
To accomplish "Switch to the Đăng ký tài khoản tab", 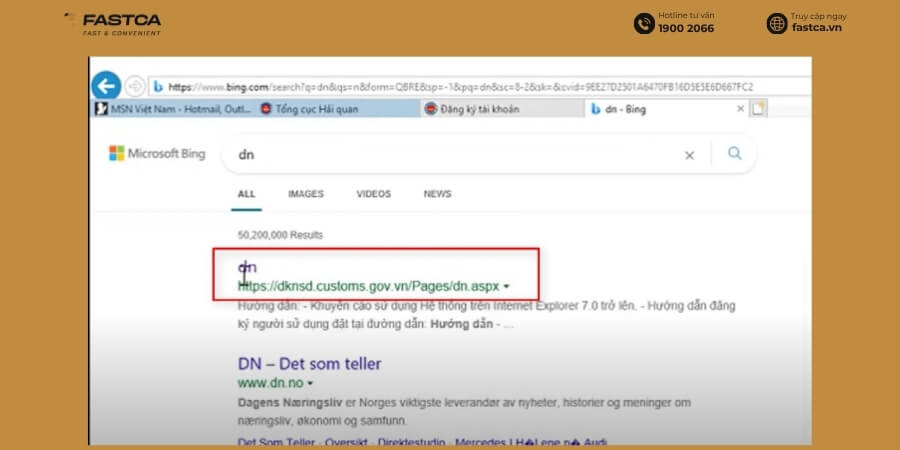I will (502, 108).
